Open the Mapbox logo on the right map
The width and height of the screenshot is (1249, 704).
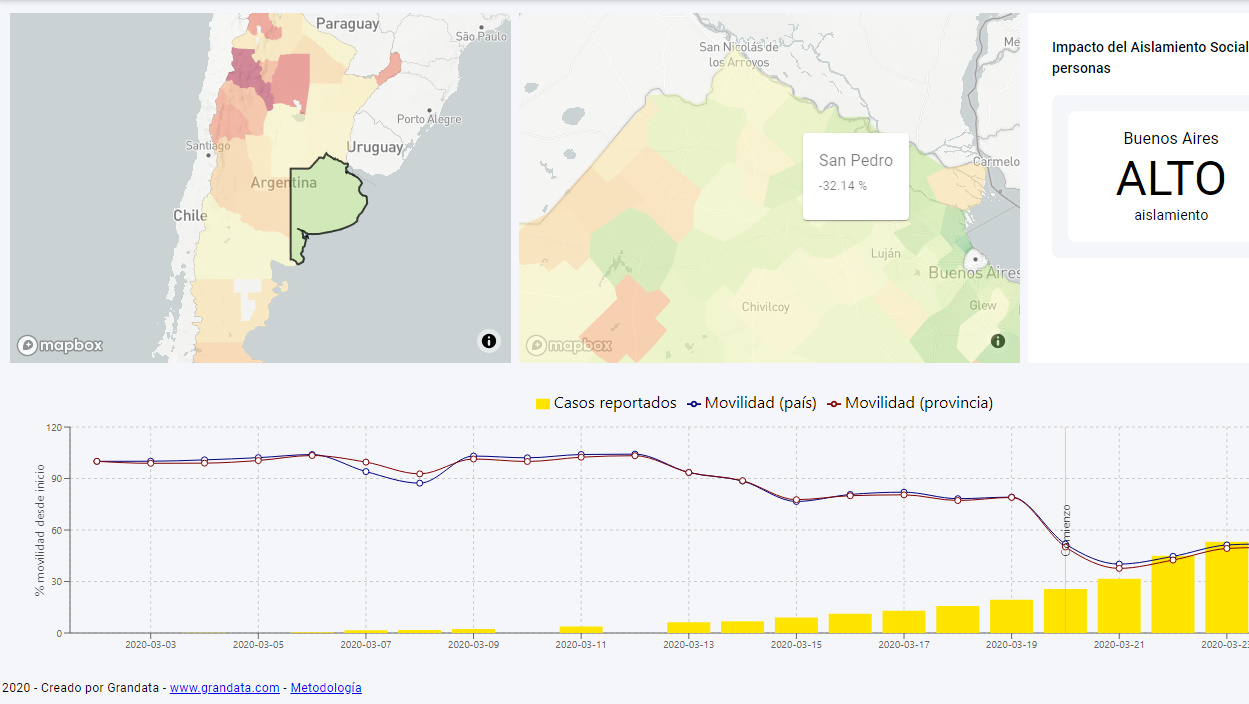[x=568, y=345]
